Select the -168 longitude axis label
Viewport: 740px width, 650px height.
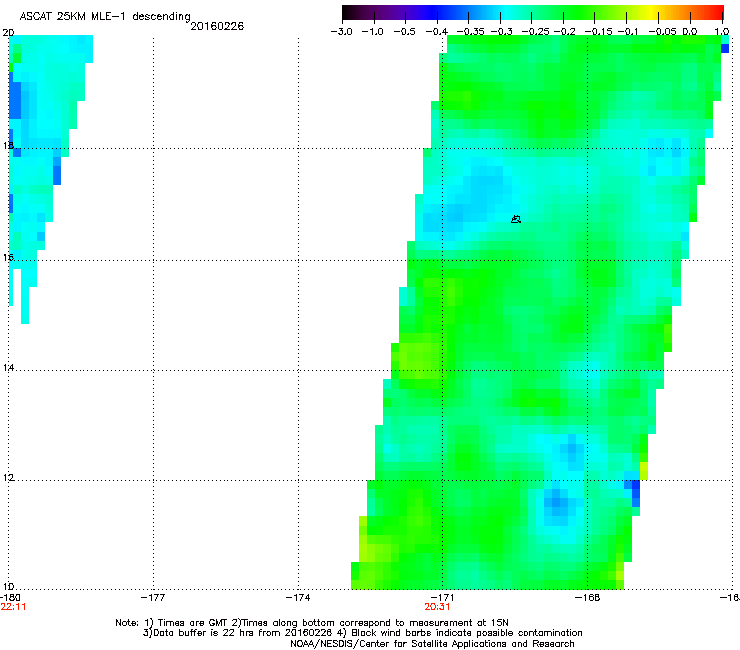(x=587, y=597)
